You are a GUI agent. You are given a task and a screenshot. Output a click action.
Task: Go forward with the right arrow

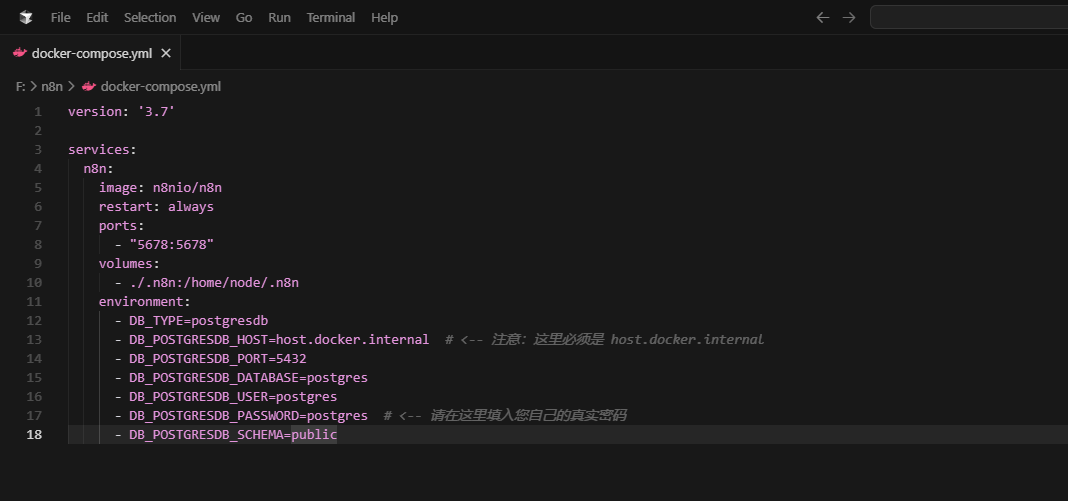click(849, 17)
